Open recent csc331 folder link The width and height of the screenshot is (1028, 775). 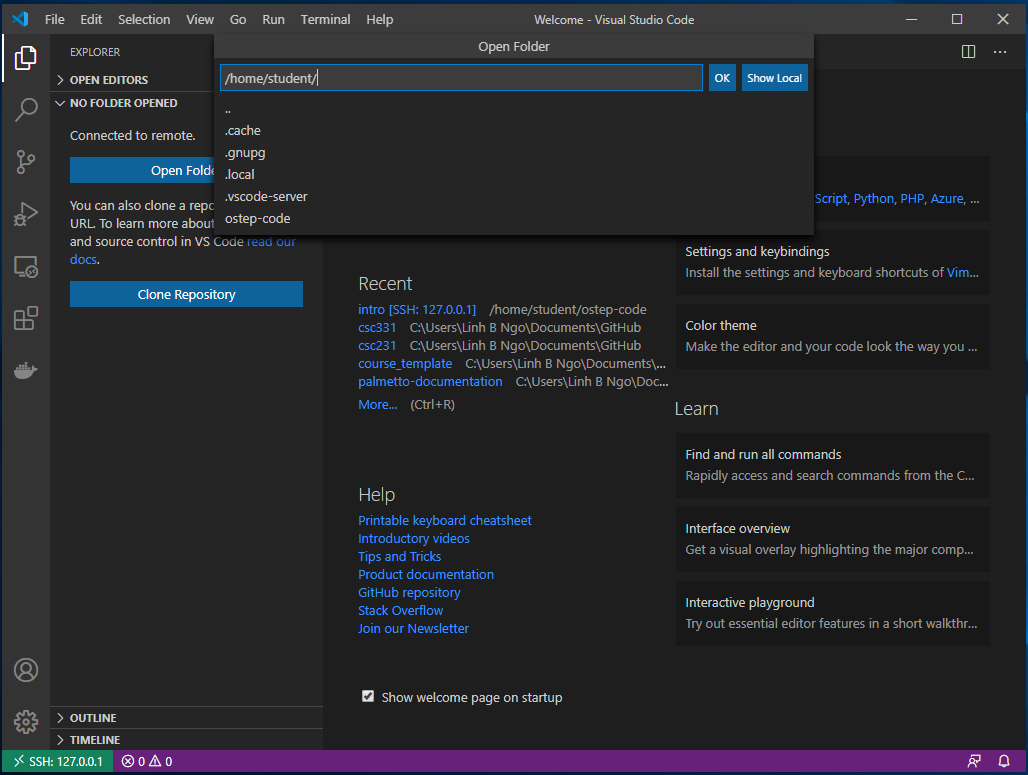[377, 327]
